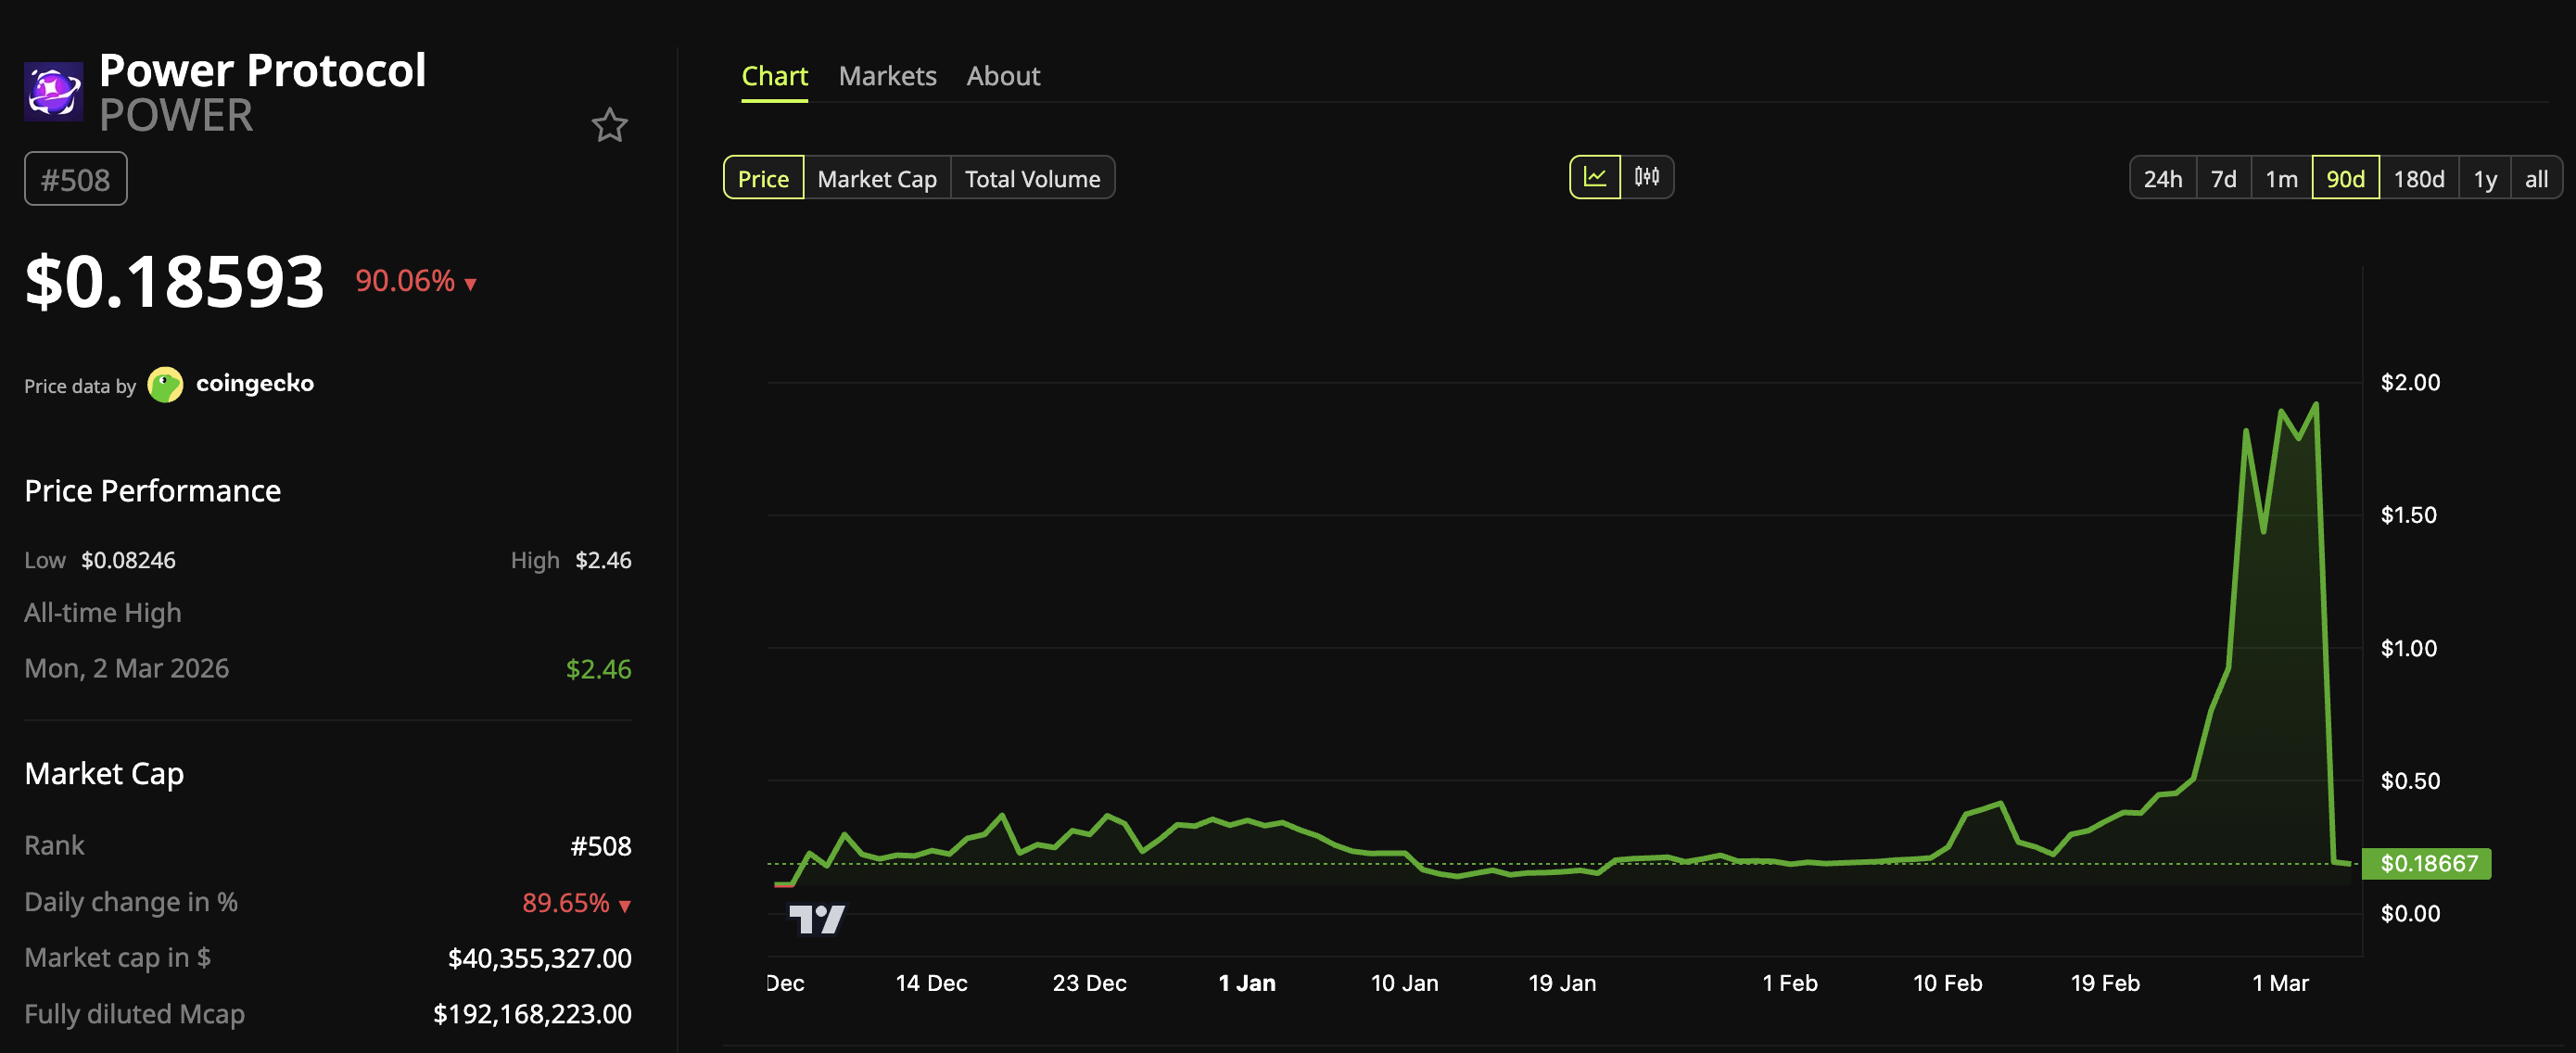Set chart range to 7d

tap(2222, 179)
